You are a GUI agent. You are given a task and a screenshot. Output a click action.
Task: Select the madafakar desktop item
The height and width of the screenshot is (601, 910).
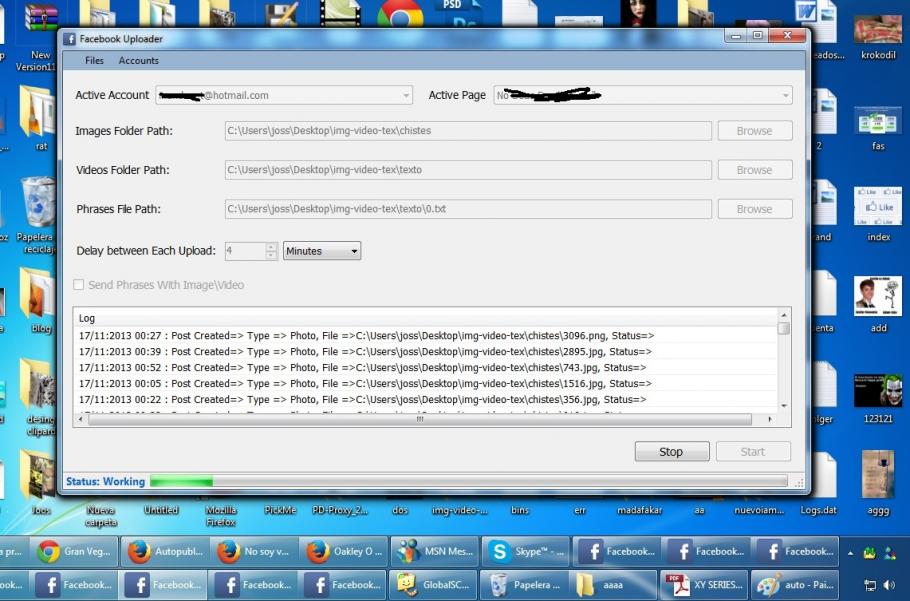click(x=639, y=510)
